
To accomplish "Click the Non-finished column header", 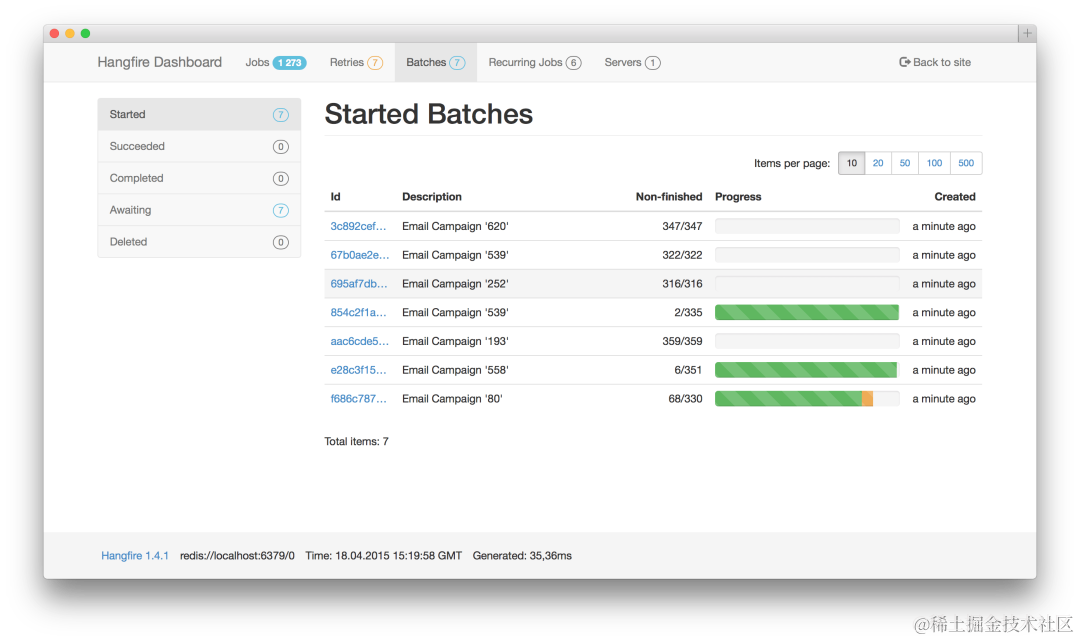I will [669, 197].
